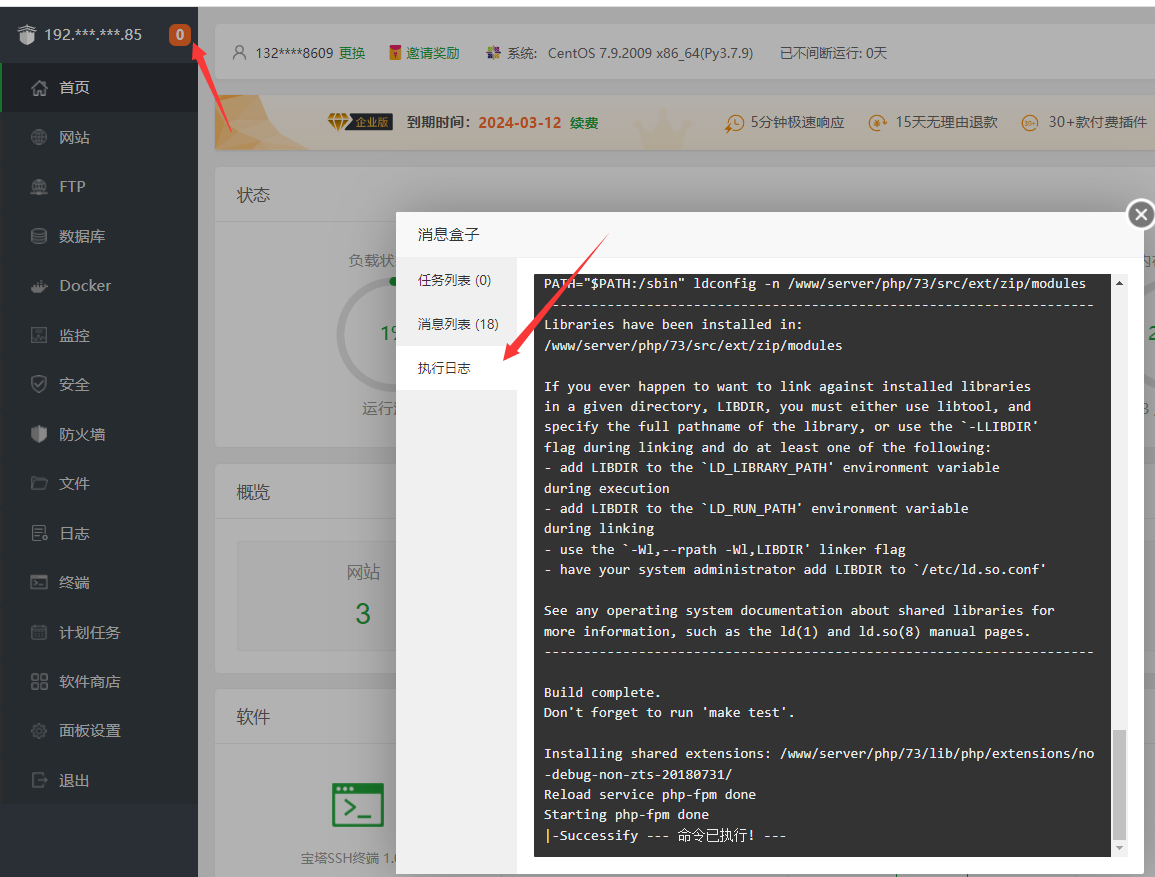Click the '|-Successify --- 命令已执行!' line
The height and width of the screenshot is (877, 1155).
click(664, 835)
